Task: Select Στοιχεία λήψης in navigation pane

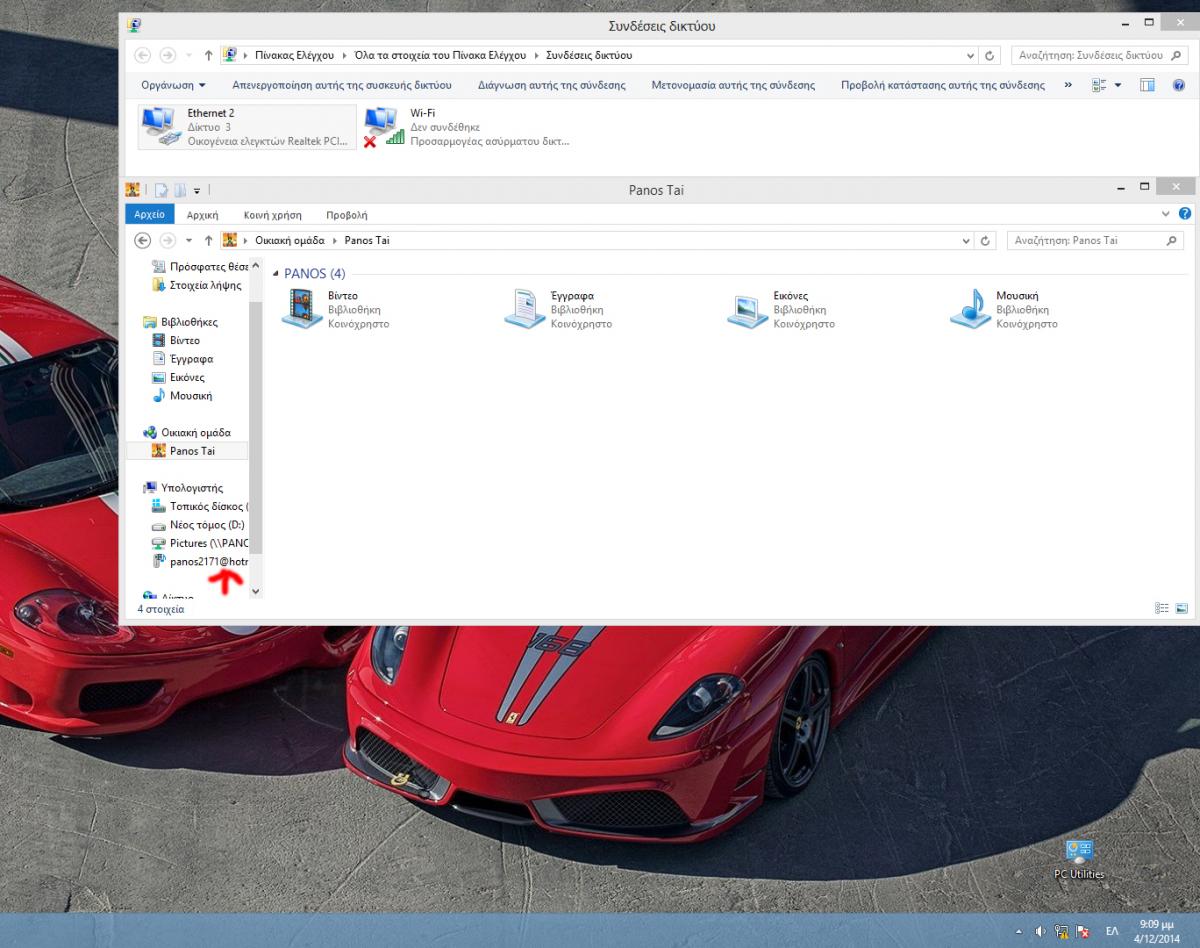Action: 197,285
